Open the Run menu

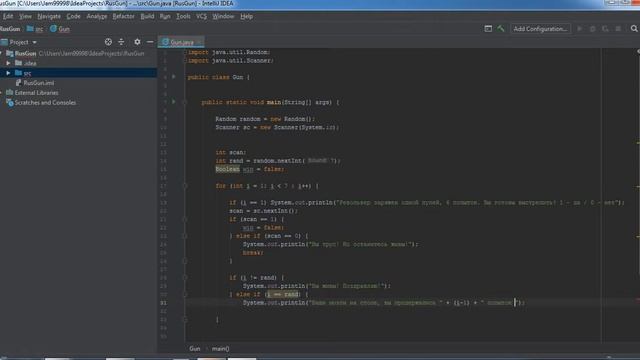point(165,16)
